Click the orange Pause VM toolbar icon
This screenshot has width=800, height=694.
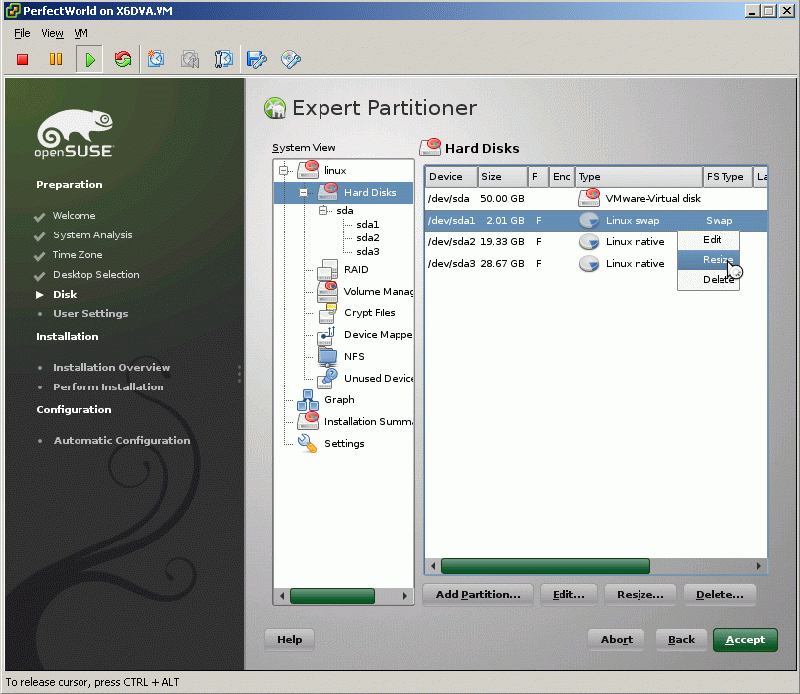(56, 60)
